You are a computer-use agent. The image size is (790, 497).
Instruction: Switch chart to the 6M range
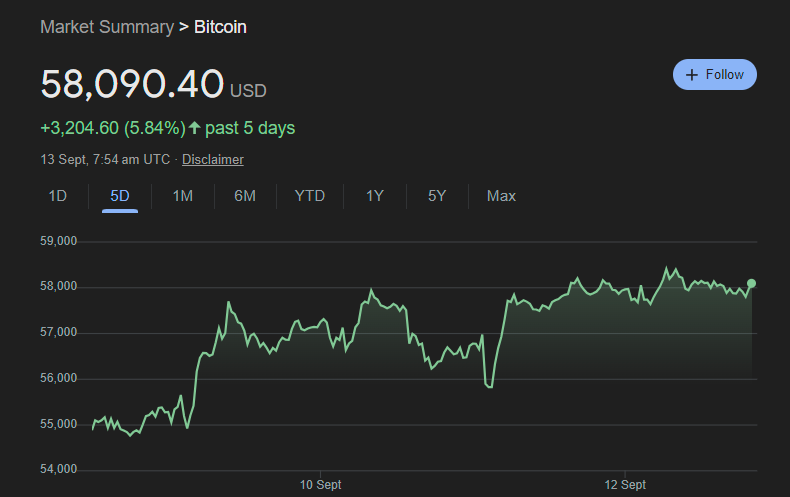pos(245,196)
